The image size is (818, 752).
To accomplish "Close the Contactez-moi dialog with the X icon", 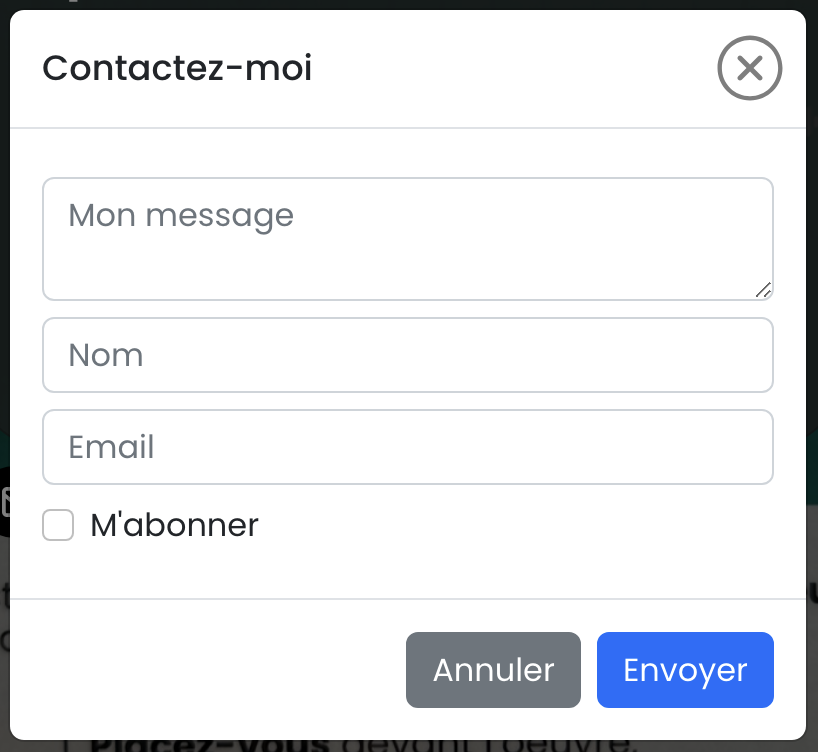I will (x=749, y=68).
